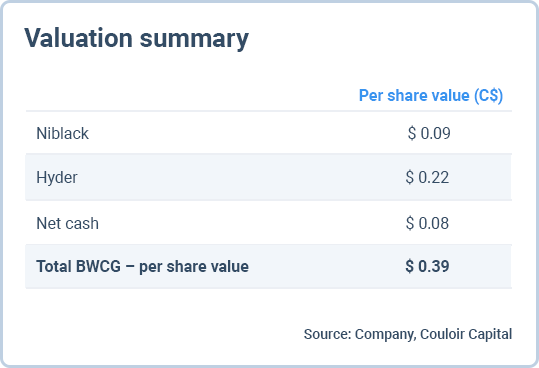This screenshot has height=368, width=539.
Task: Select the Per share value (C$) column header
Action: pyautogui.click(x=431, y=96)
